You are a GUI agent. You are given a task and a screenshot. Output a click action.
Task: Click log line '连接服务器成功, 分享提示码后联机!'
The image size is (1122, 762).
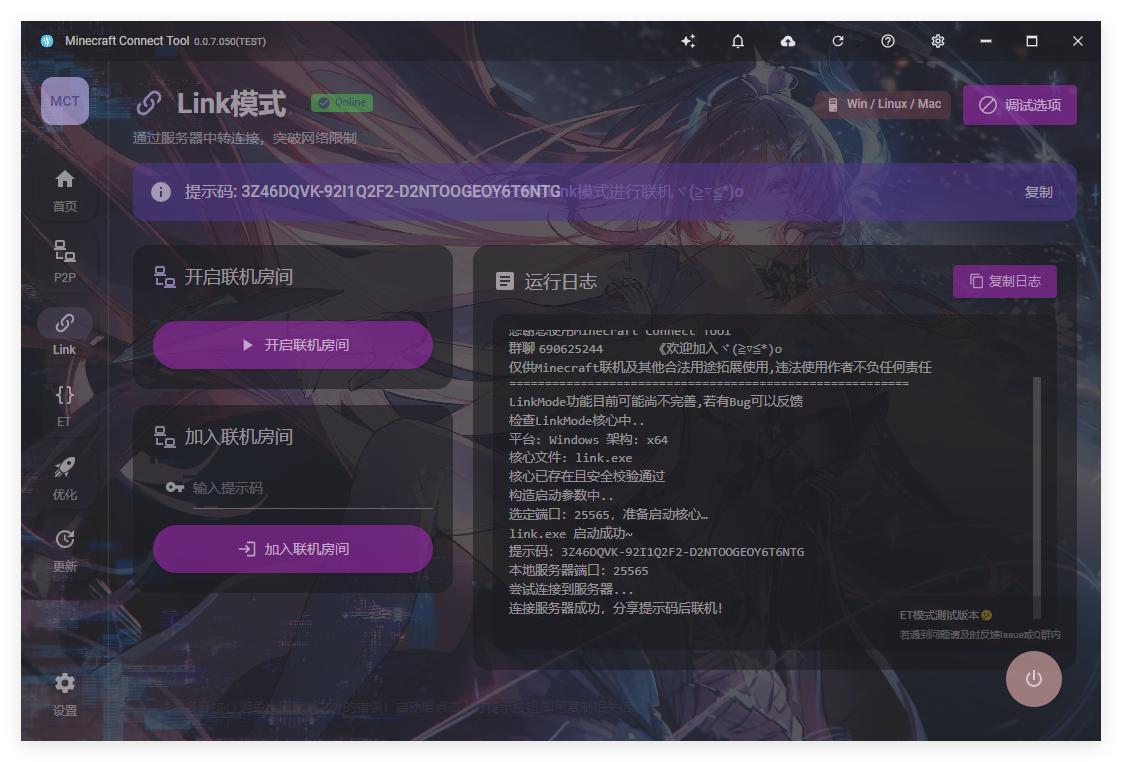[x=615, y=608]
